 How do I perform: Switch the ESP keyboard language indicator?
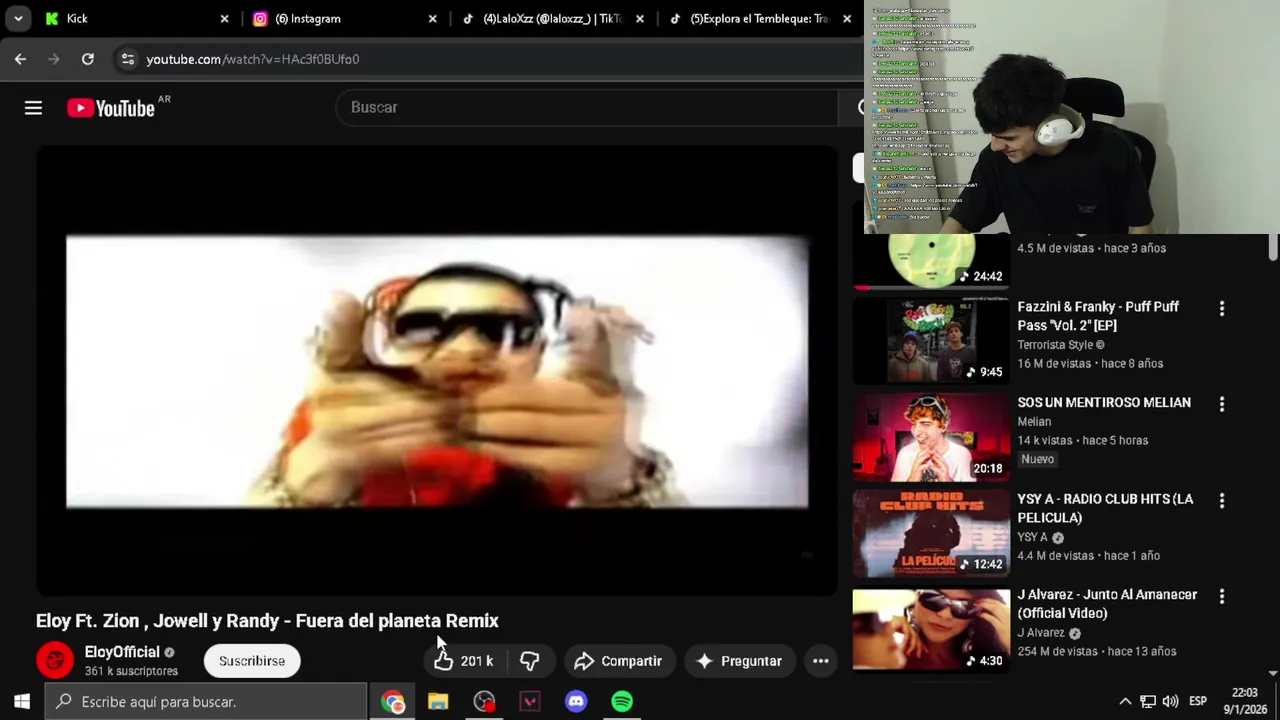[x=1198, y=701]
